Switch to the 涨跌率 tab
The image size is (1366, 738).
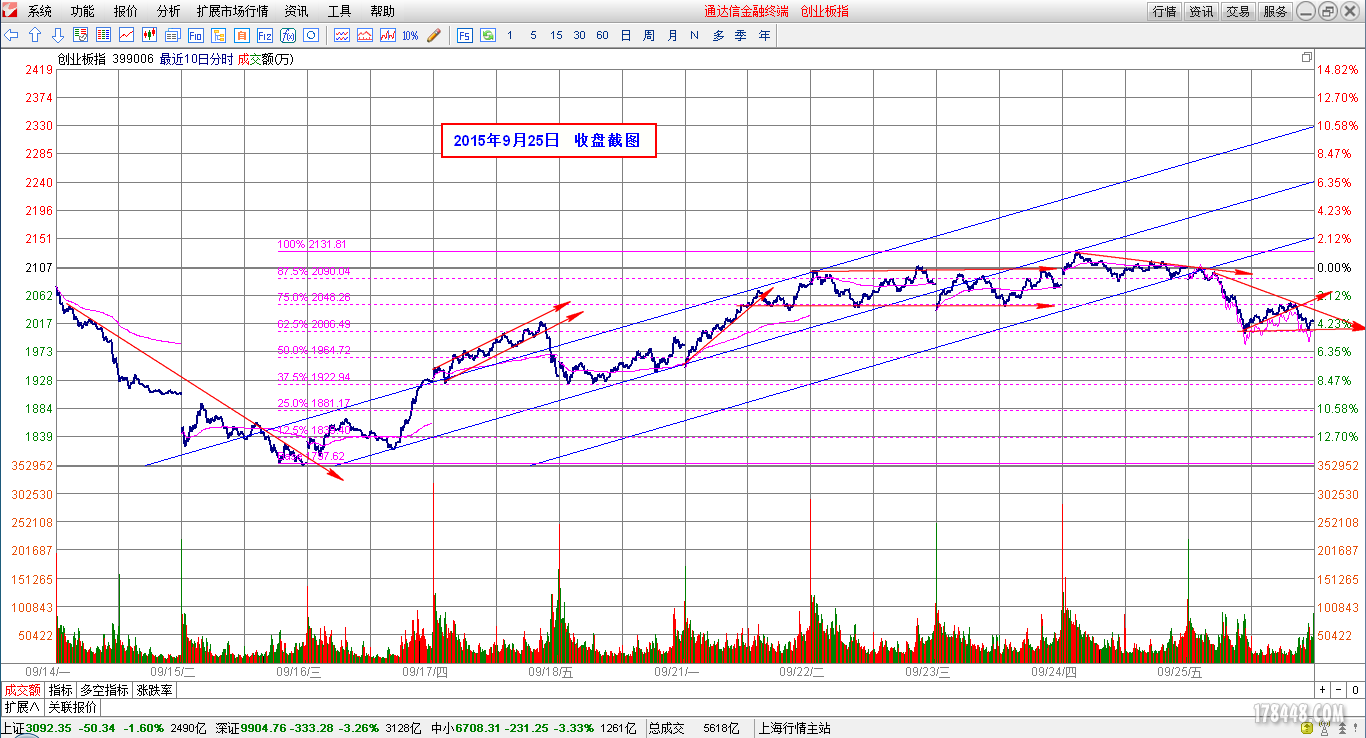click(154, 690)
